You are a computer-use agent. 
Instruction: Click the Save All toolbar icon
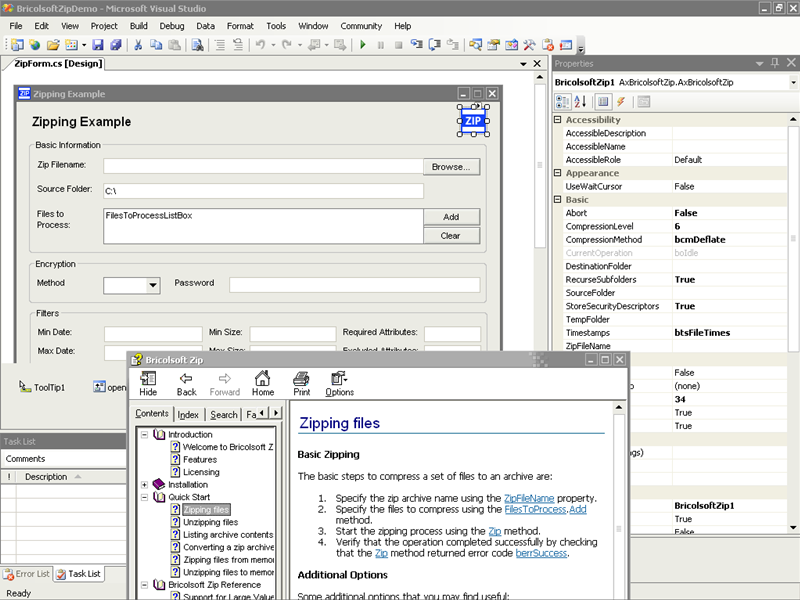click(116, 45)
